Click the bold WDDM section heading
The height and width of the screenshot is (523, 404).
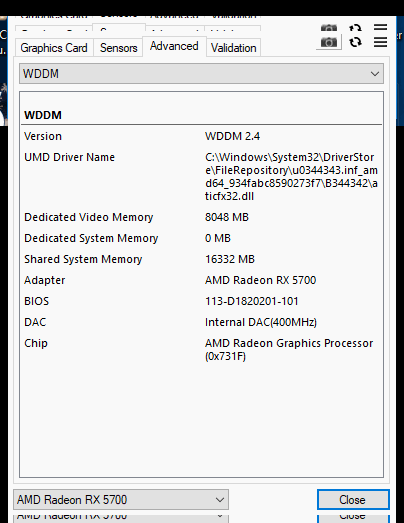43,115
